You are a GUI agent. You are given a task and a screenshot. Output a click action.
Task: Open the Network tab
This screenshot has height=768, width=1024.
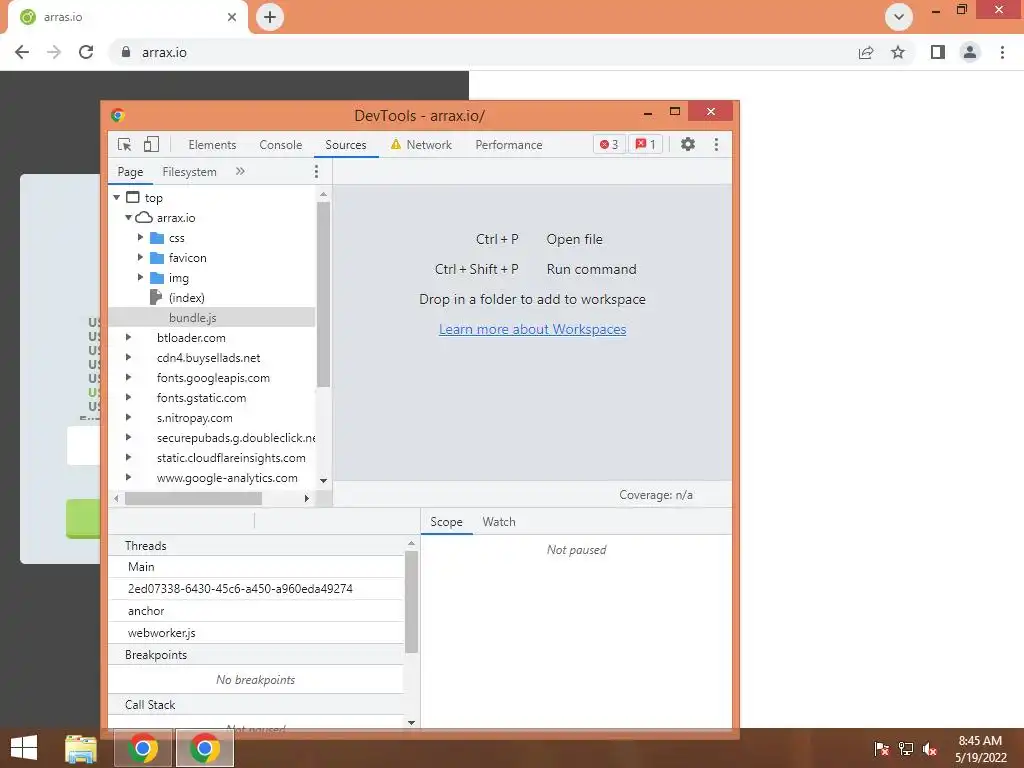point(421,145)
